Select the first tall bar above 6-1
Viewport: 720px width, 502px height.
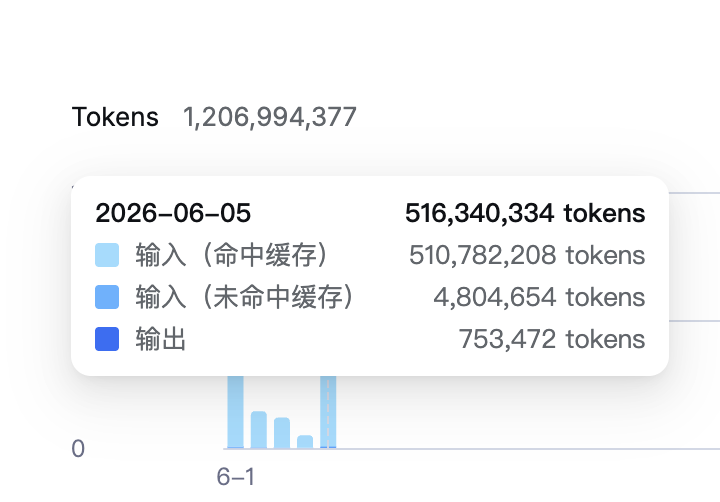click(x=236, y=412)
